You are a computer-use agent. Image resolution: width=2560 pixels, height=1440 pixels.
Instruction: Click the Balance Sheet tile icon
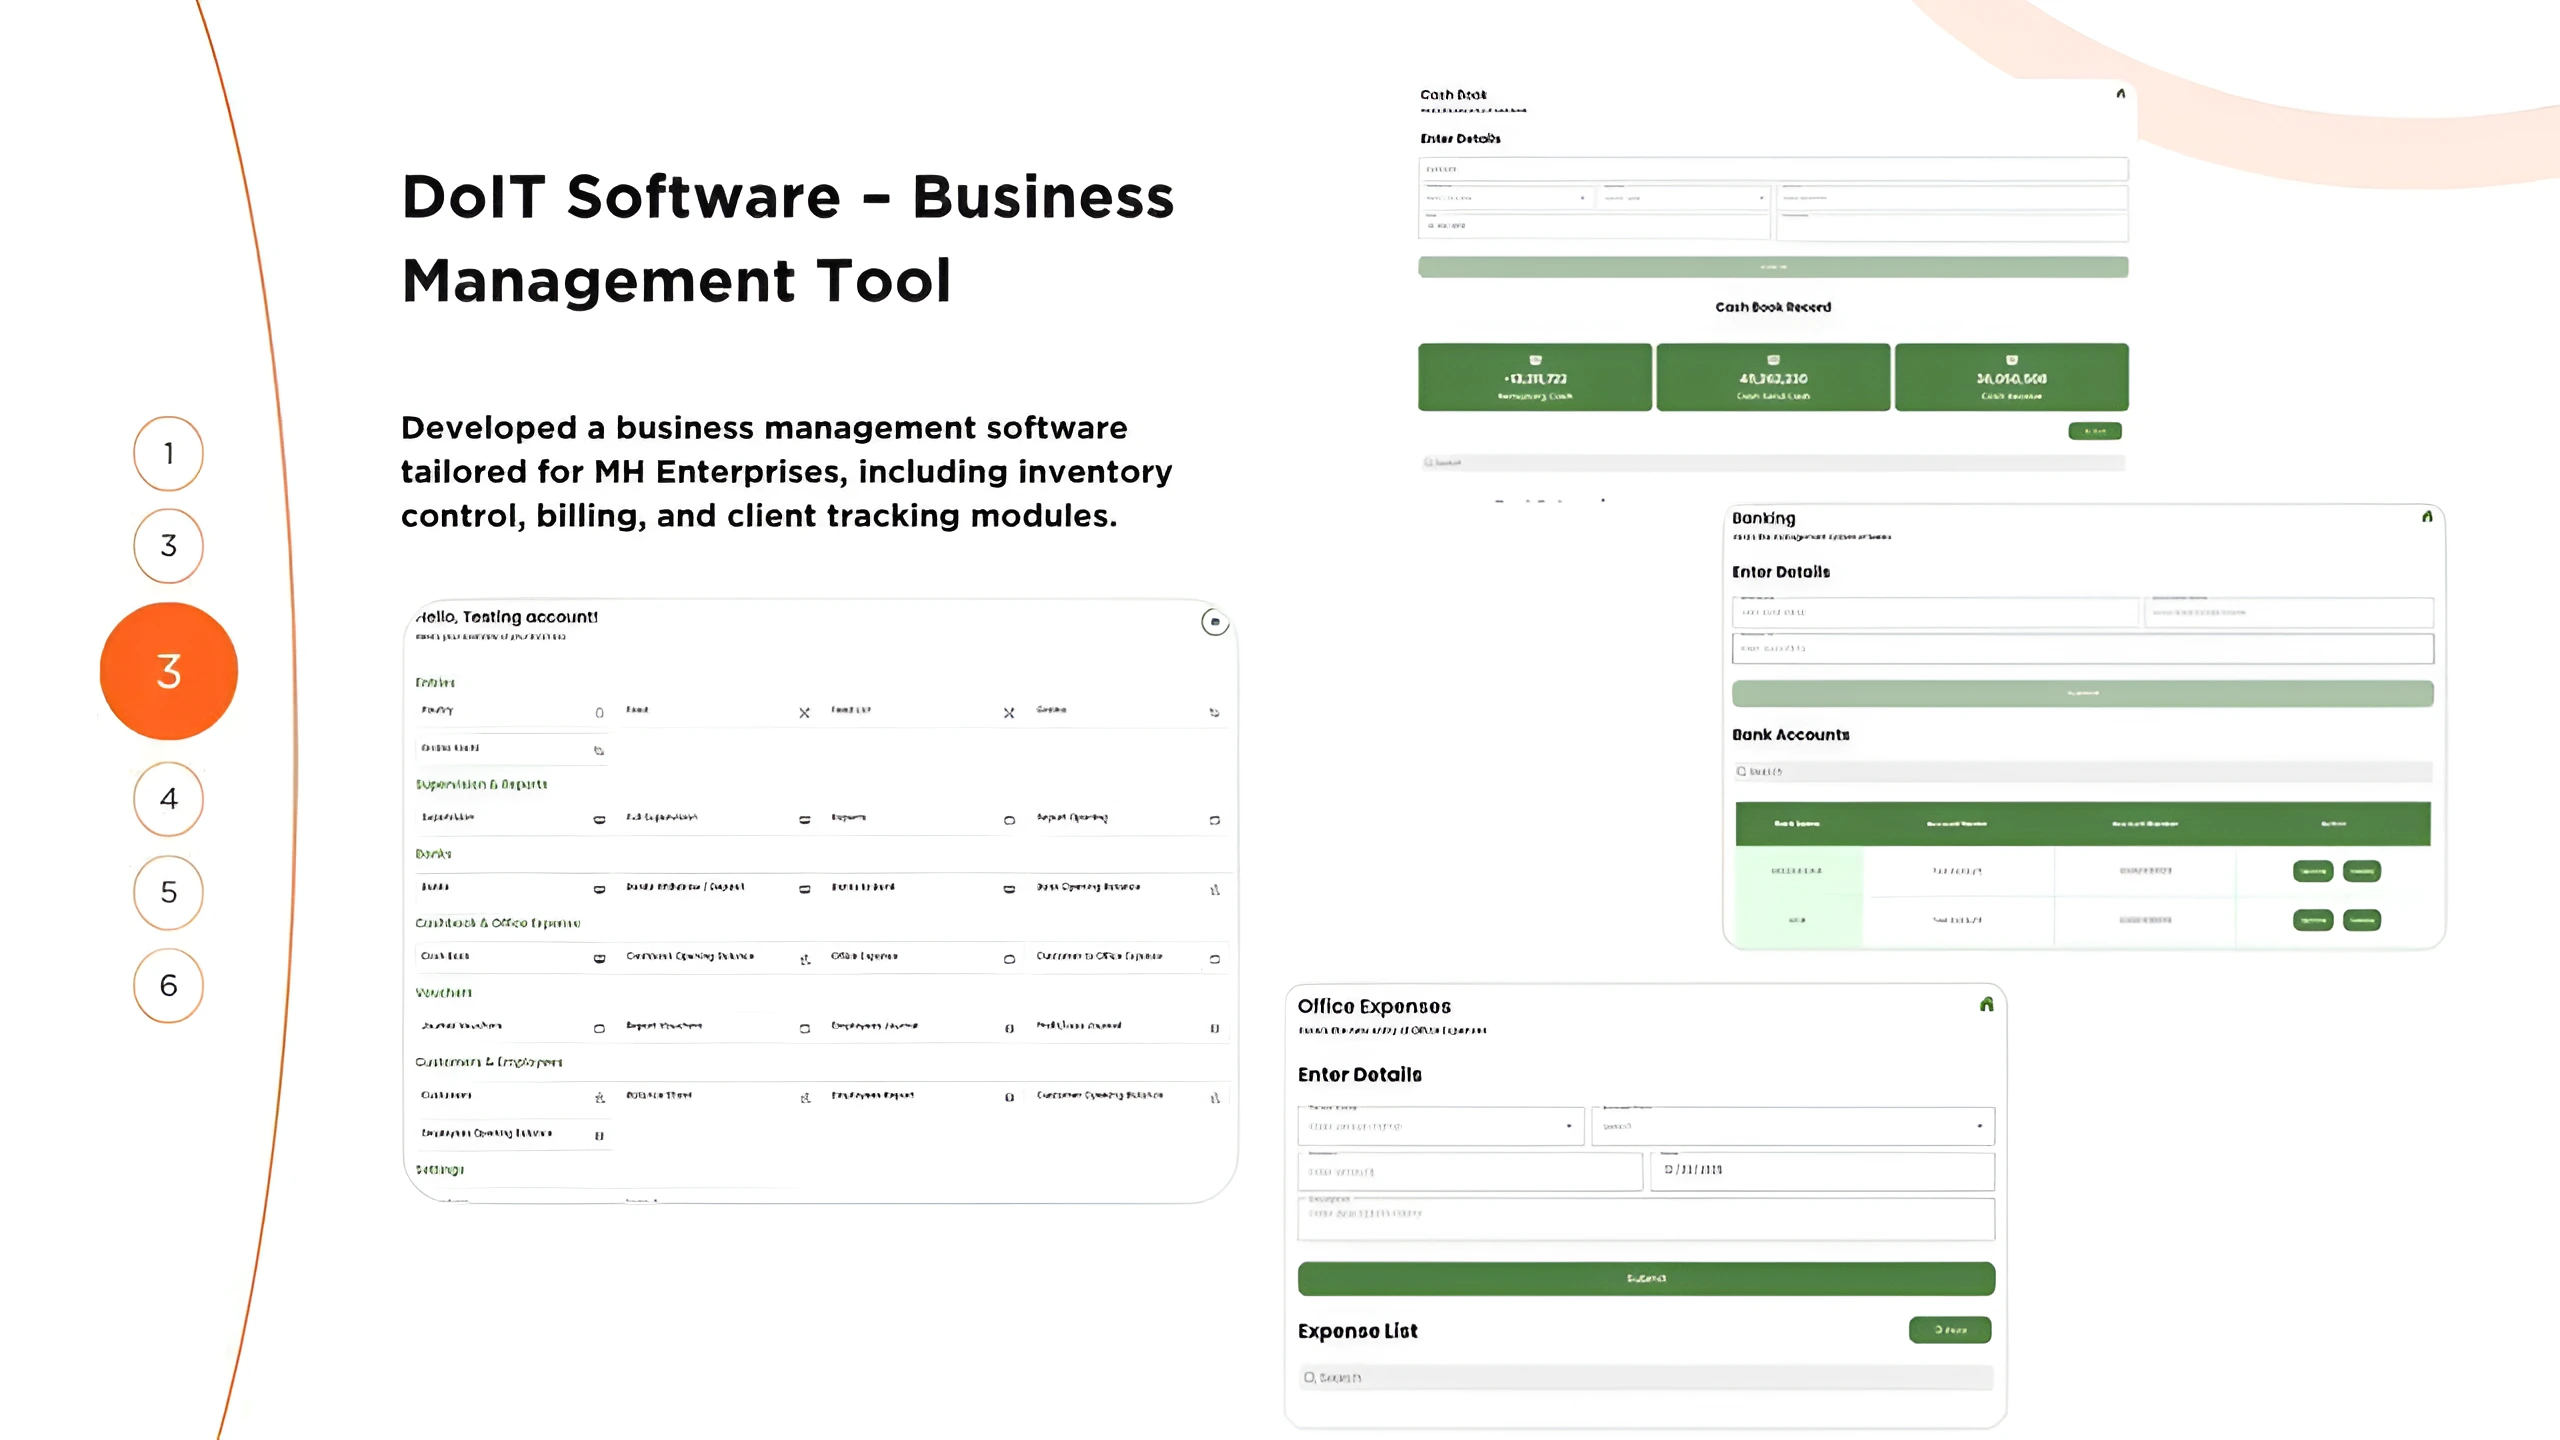[x=805, y=1097]
